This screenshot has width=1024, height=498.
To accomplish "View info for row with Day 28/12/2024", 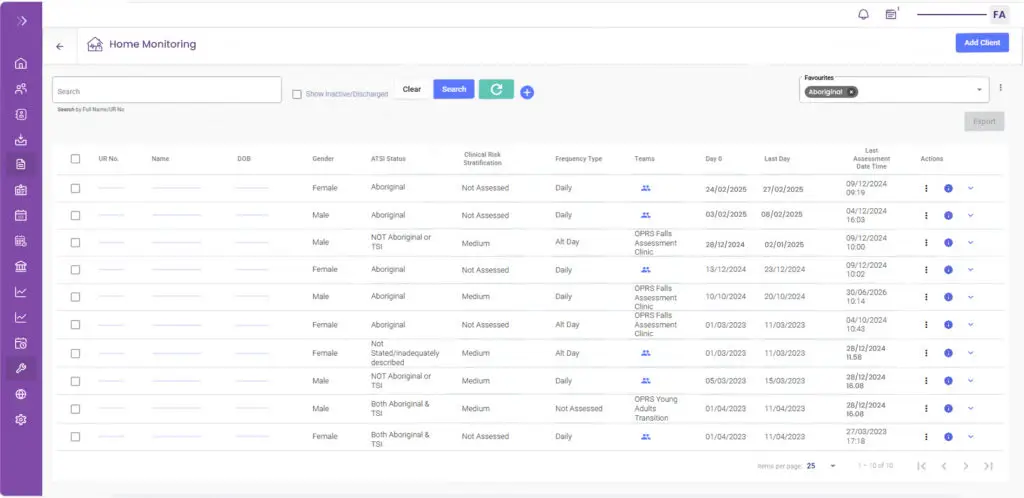I will (x=948, y=242).
